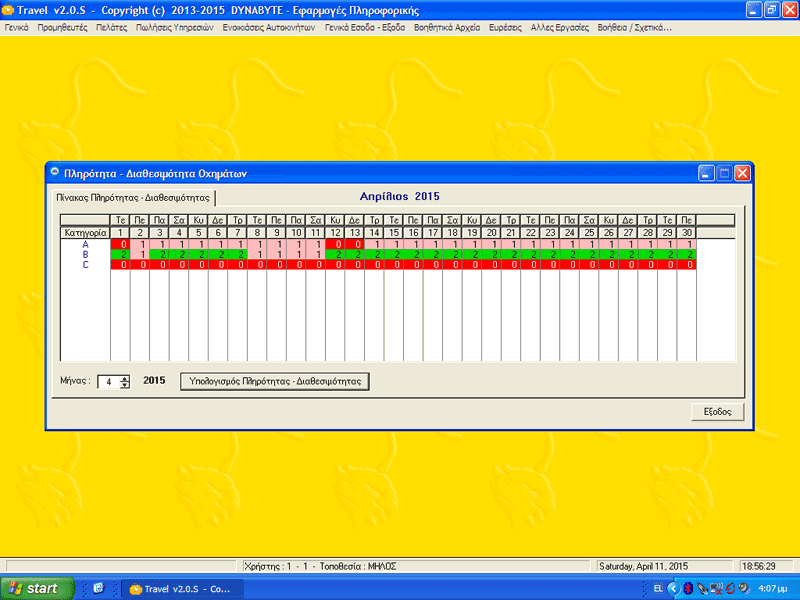The image size is (800, 600).
Task: Click the Bluetooth icon in system tray
Action: click(687, 589)
